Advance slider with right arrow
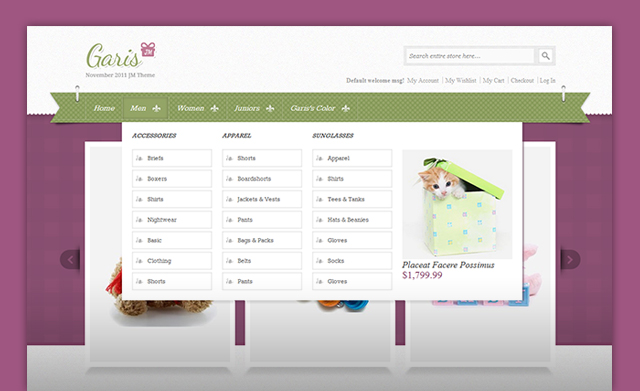The image size is (640, 391). pyautogui.click(x=570, y=259)
